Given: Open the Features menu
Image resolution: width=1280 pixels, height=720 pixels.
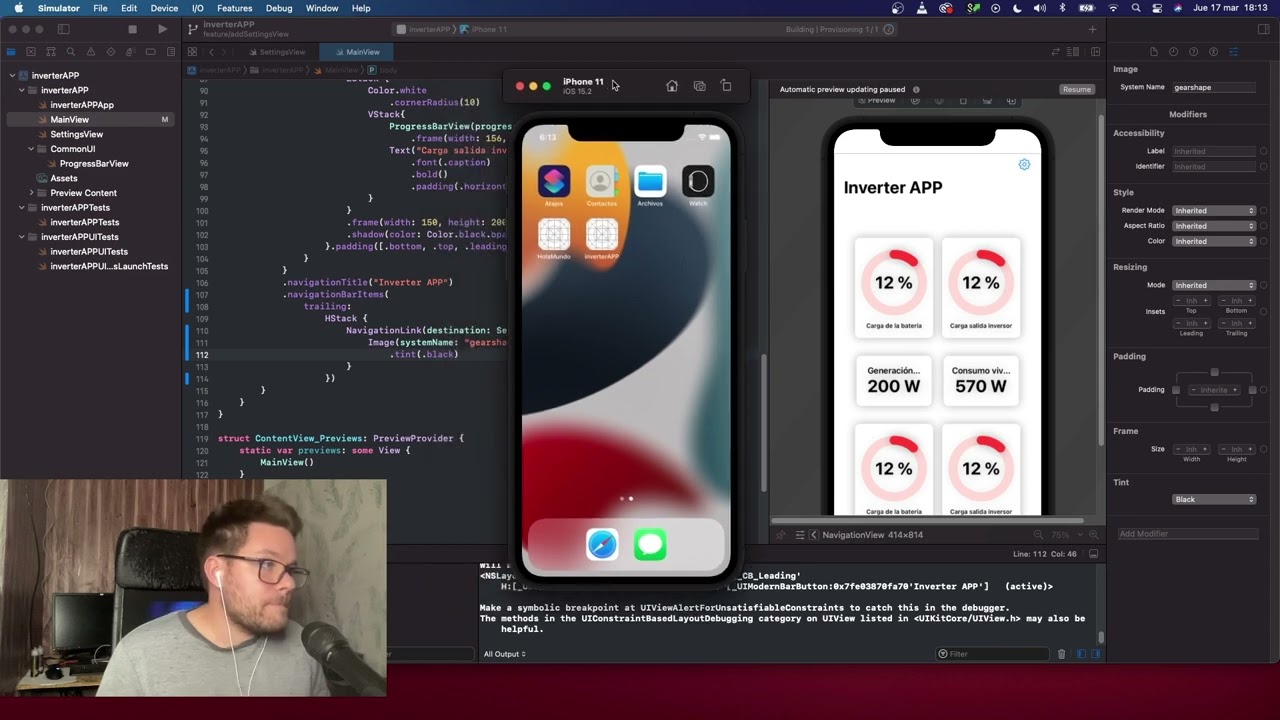Looking at the screenshot, I should [234, 8].
